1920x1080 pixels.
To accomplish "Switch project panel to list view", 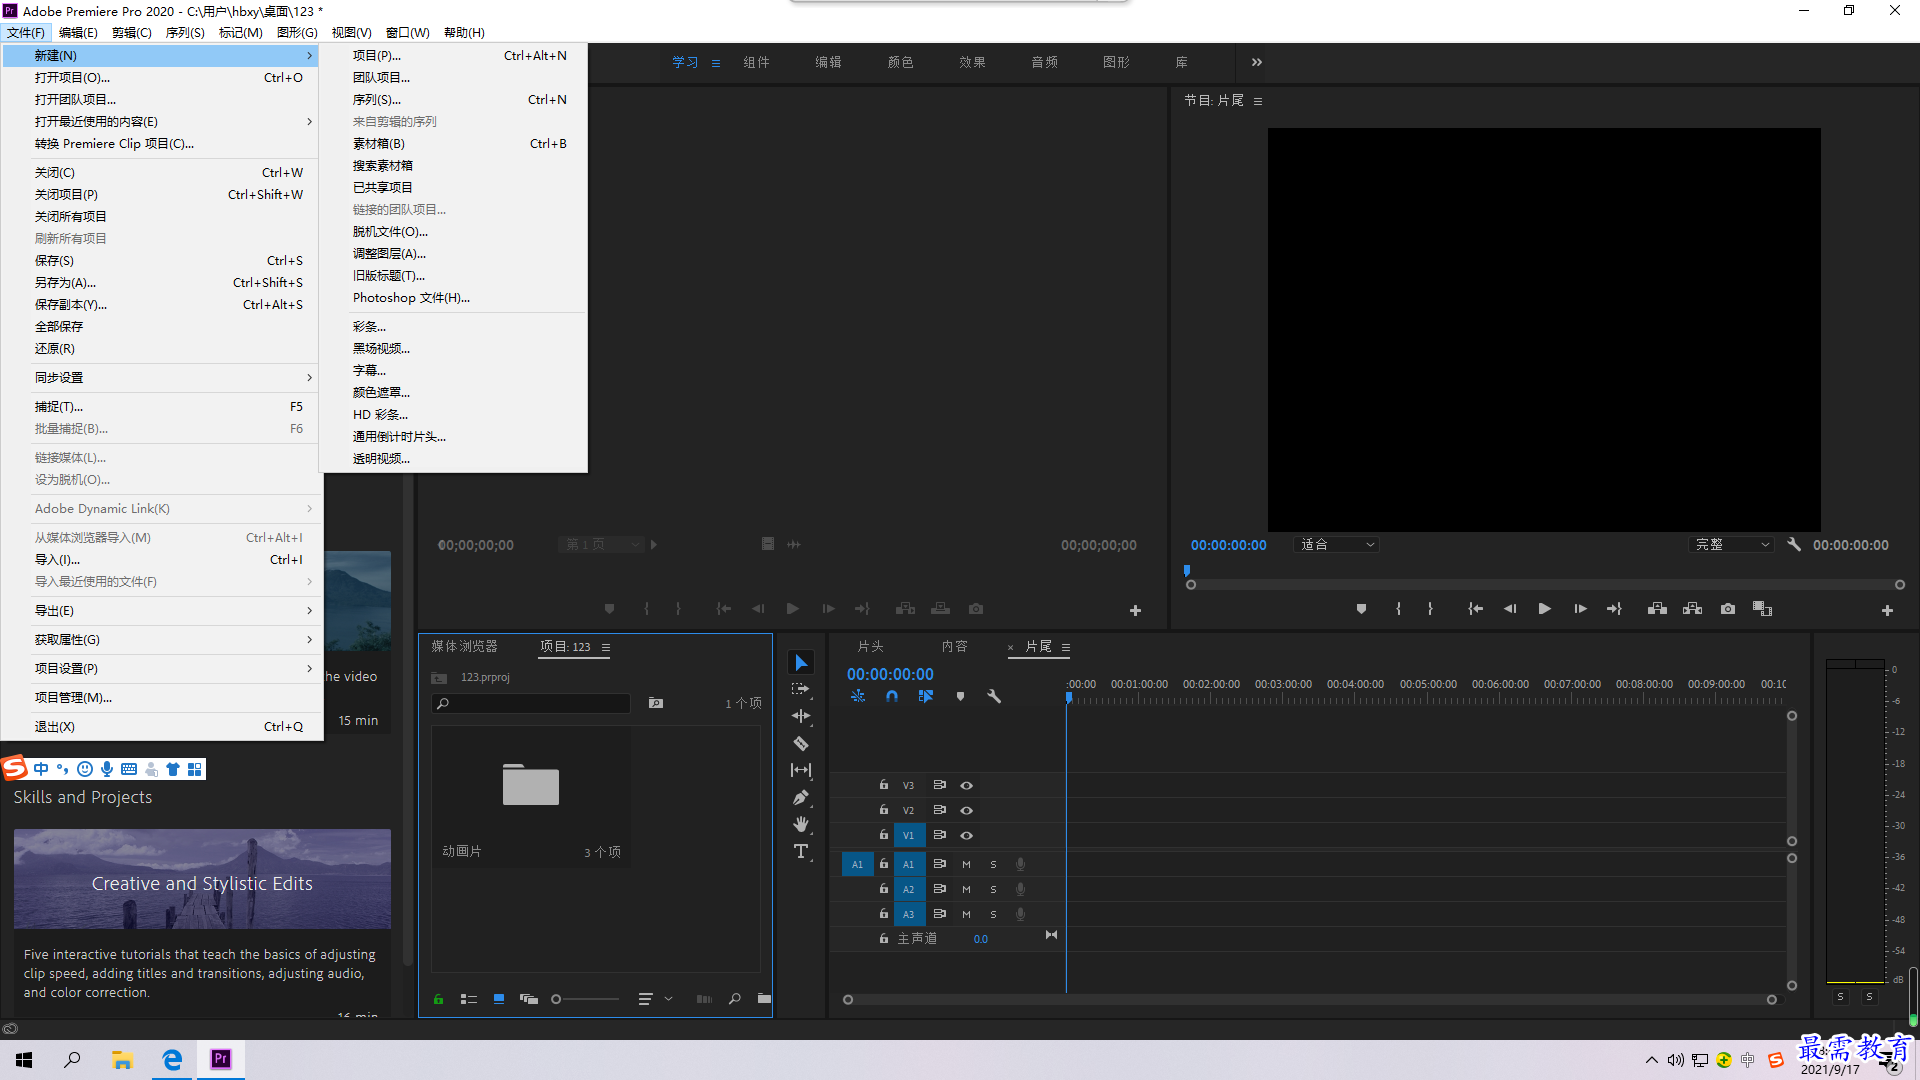I will tap(468, 999).
